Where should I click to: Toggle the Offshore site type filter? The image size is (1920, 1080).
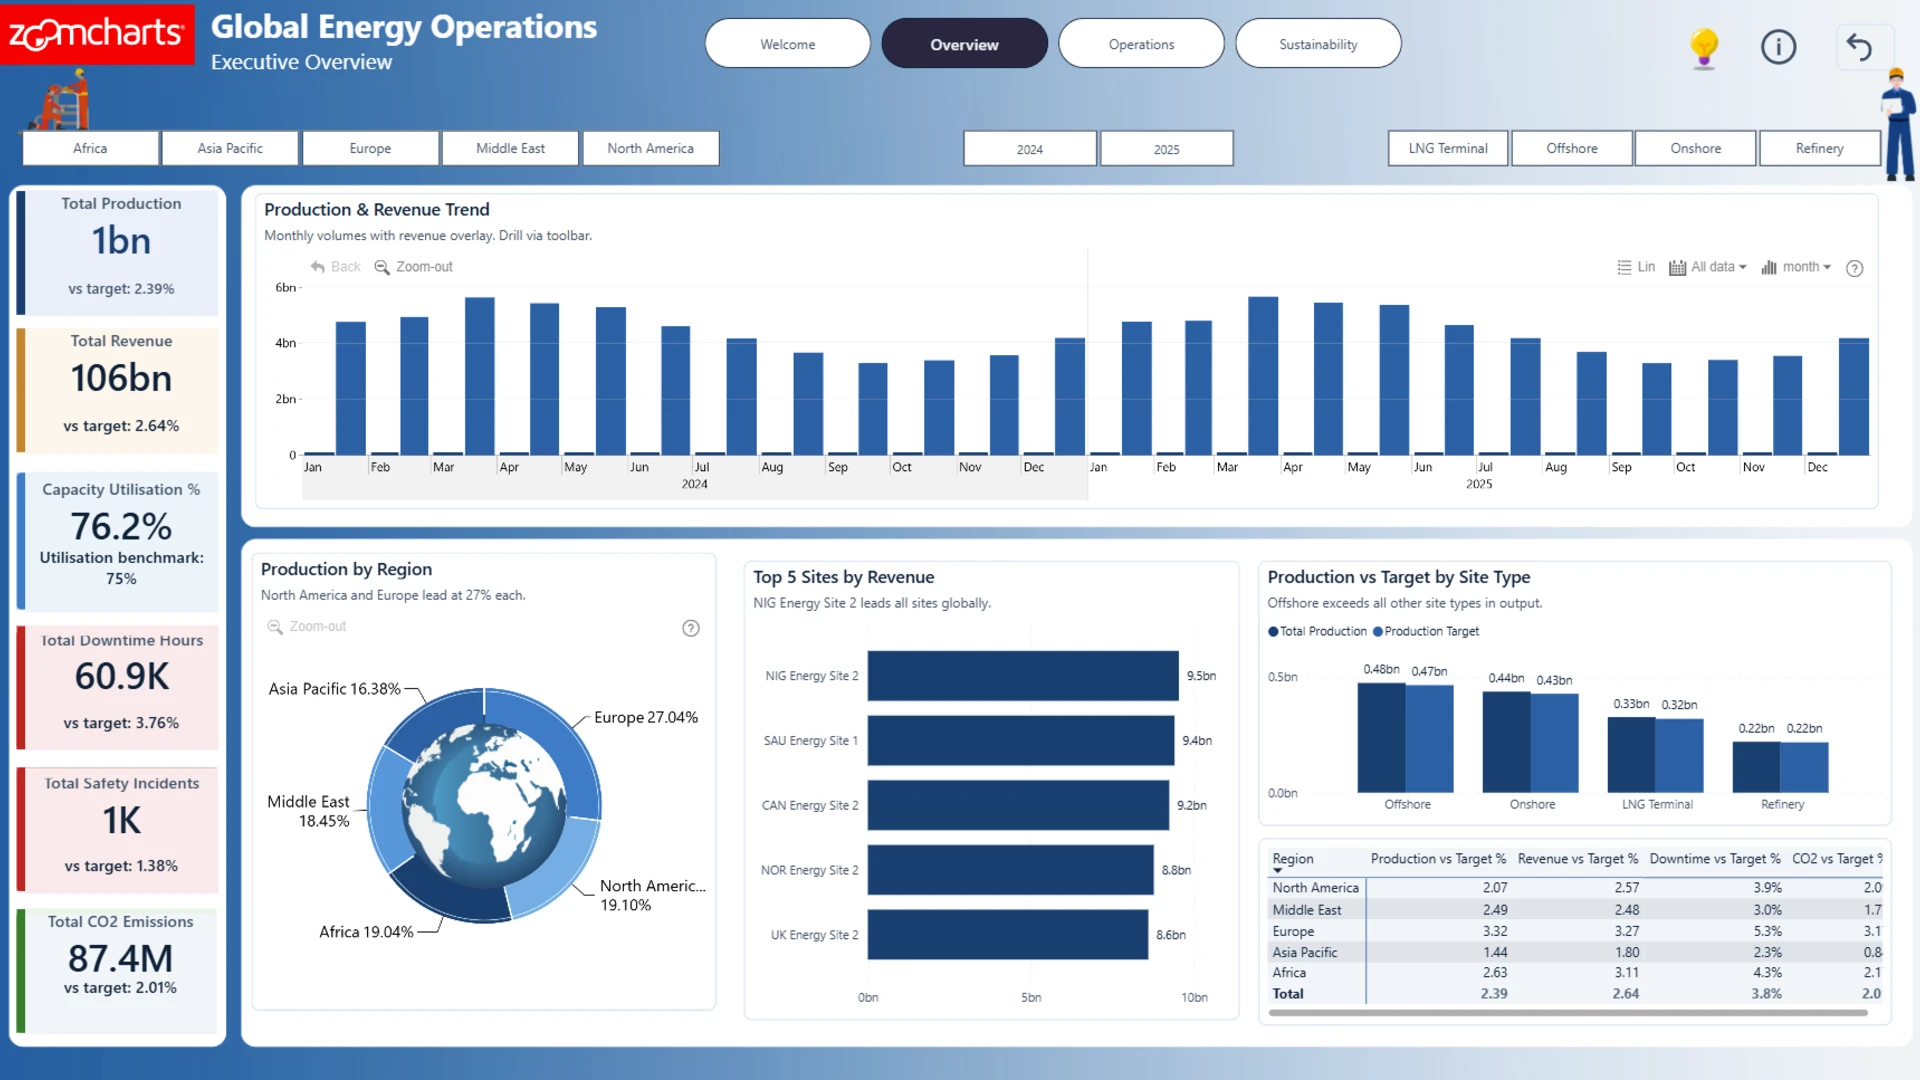pos(1572,148)
